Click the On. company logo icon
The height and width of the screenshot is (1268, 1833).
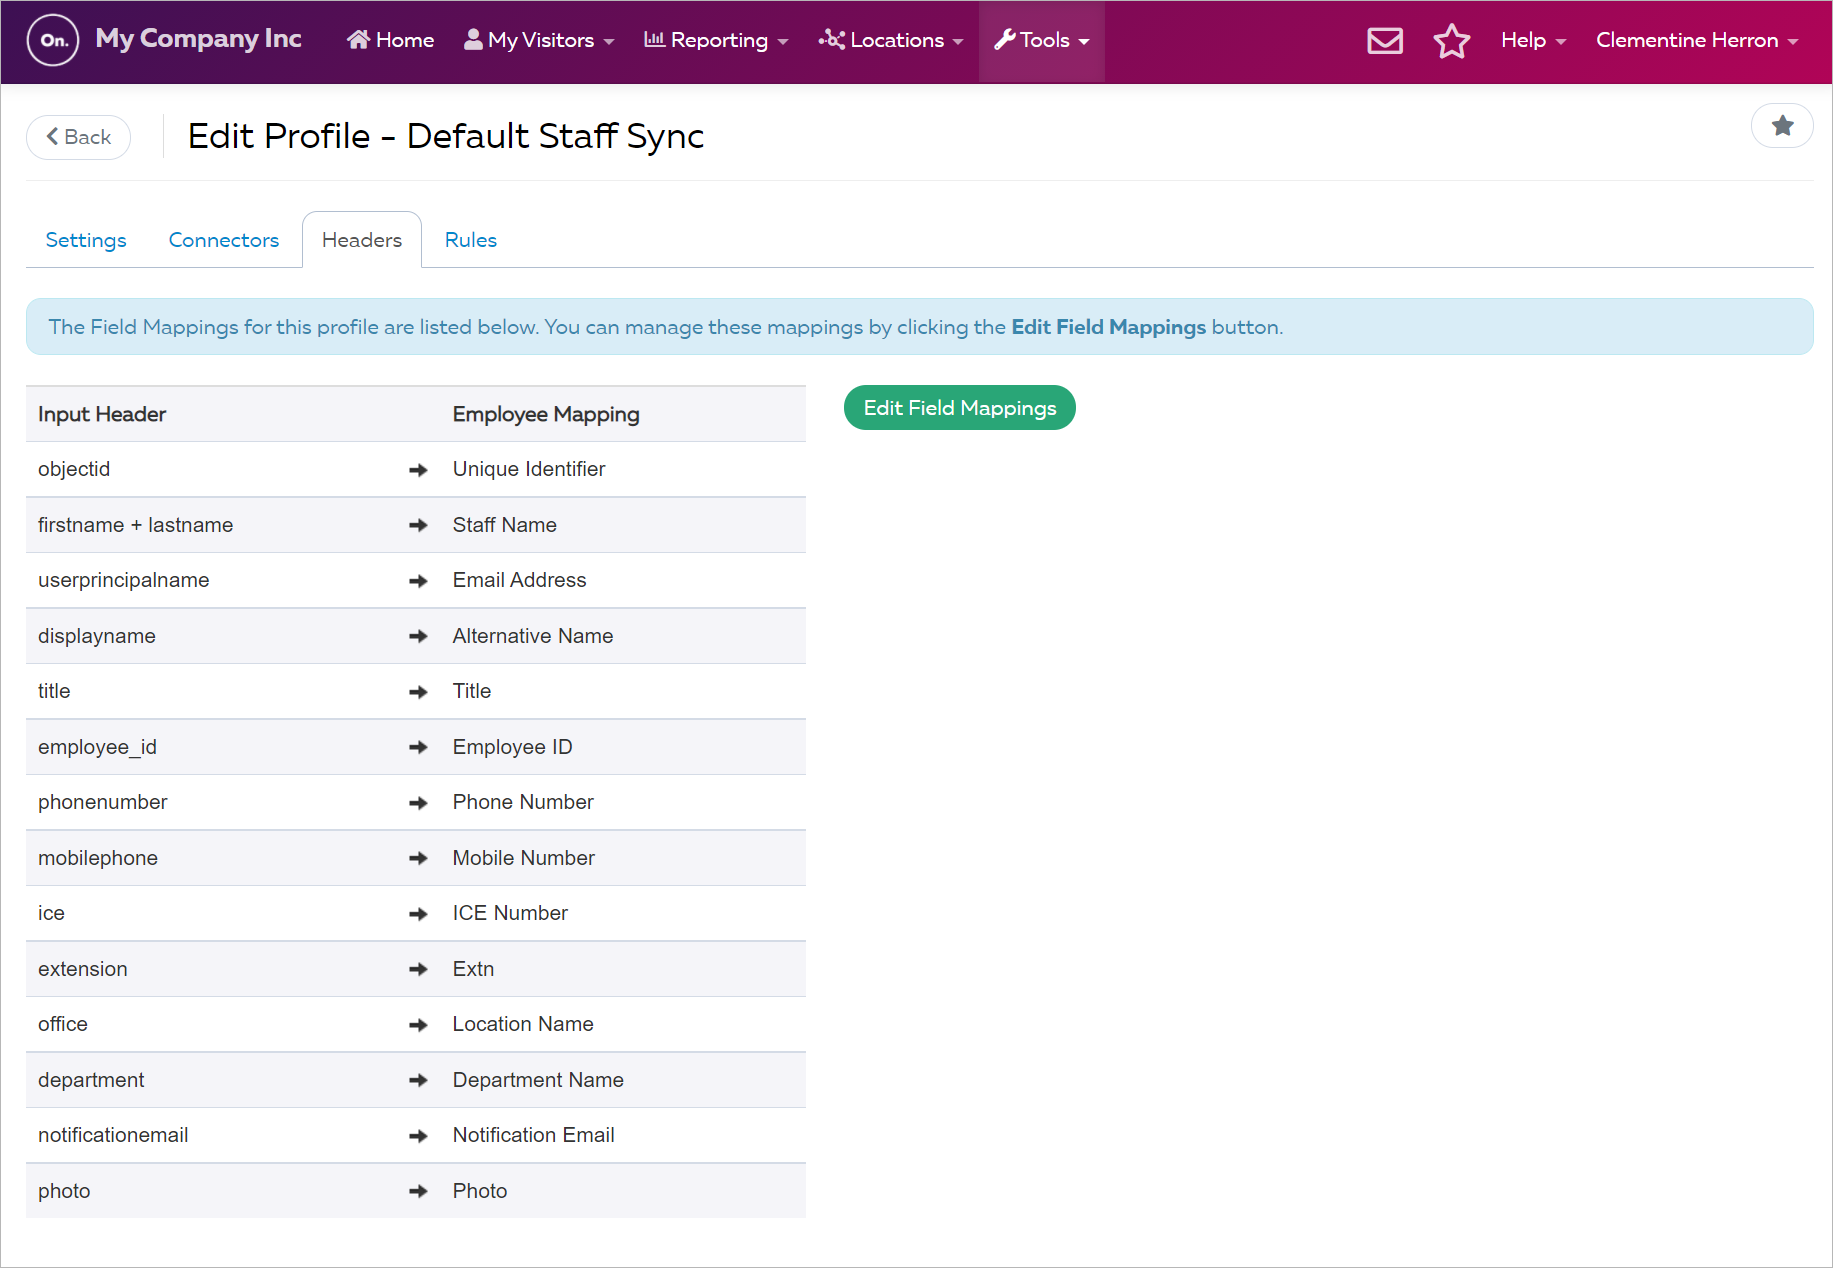click(x=52, y=40)
